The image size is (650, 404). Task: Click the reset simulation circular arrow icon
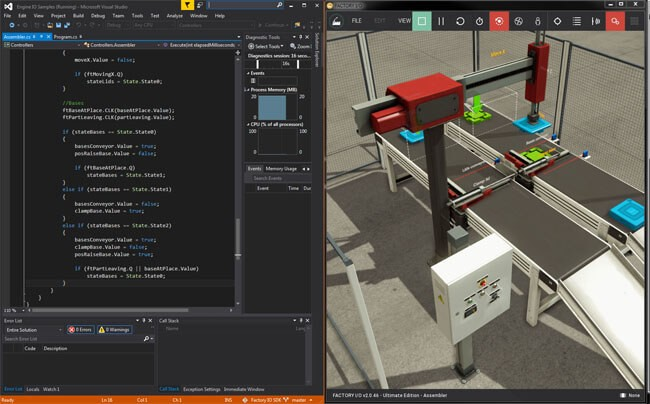pyautogui.click(x=460, y=20)
